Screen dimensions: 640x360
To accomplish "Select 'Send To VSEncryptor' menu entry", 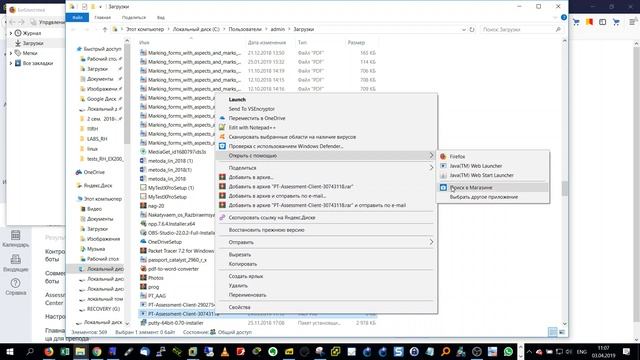I will (251, 109).
